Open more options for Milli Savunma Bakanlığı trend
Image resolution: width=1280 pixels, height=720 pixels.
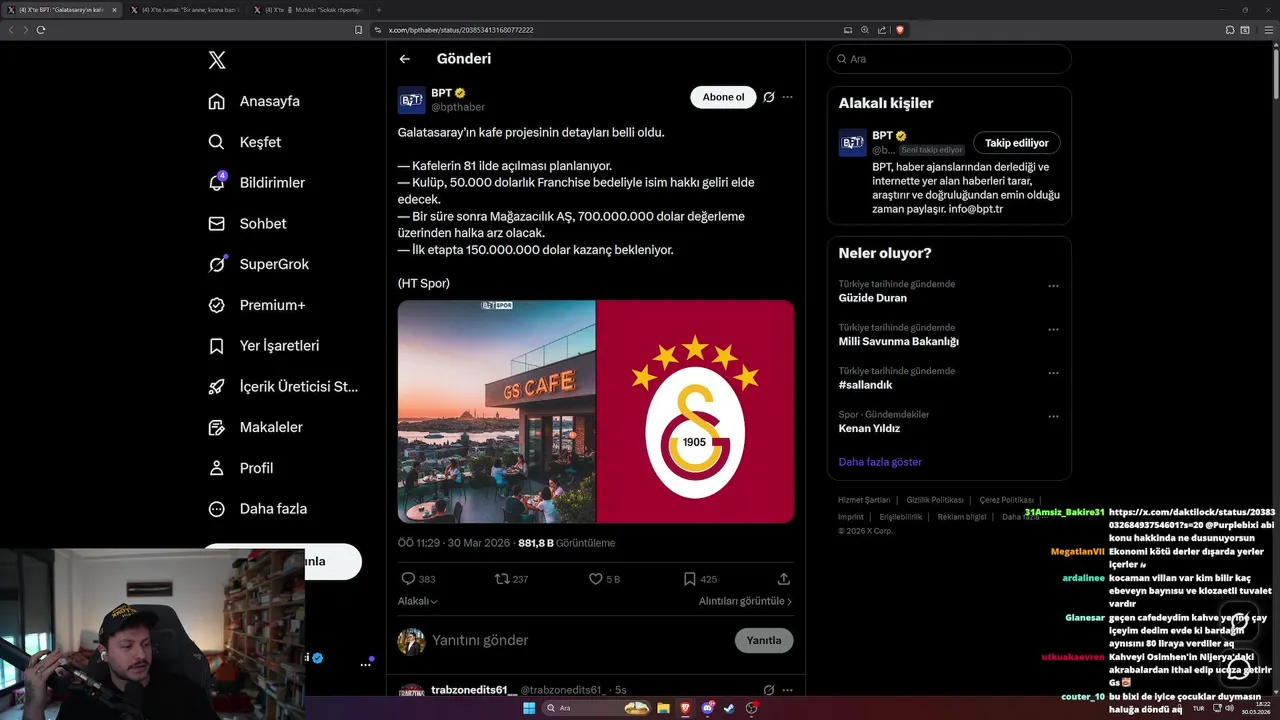pos(1053,329)
